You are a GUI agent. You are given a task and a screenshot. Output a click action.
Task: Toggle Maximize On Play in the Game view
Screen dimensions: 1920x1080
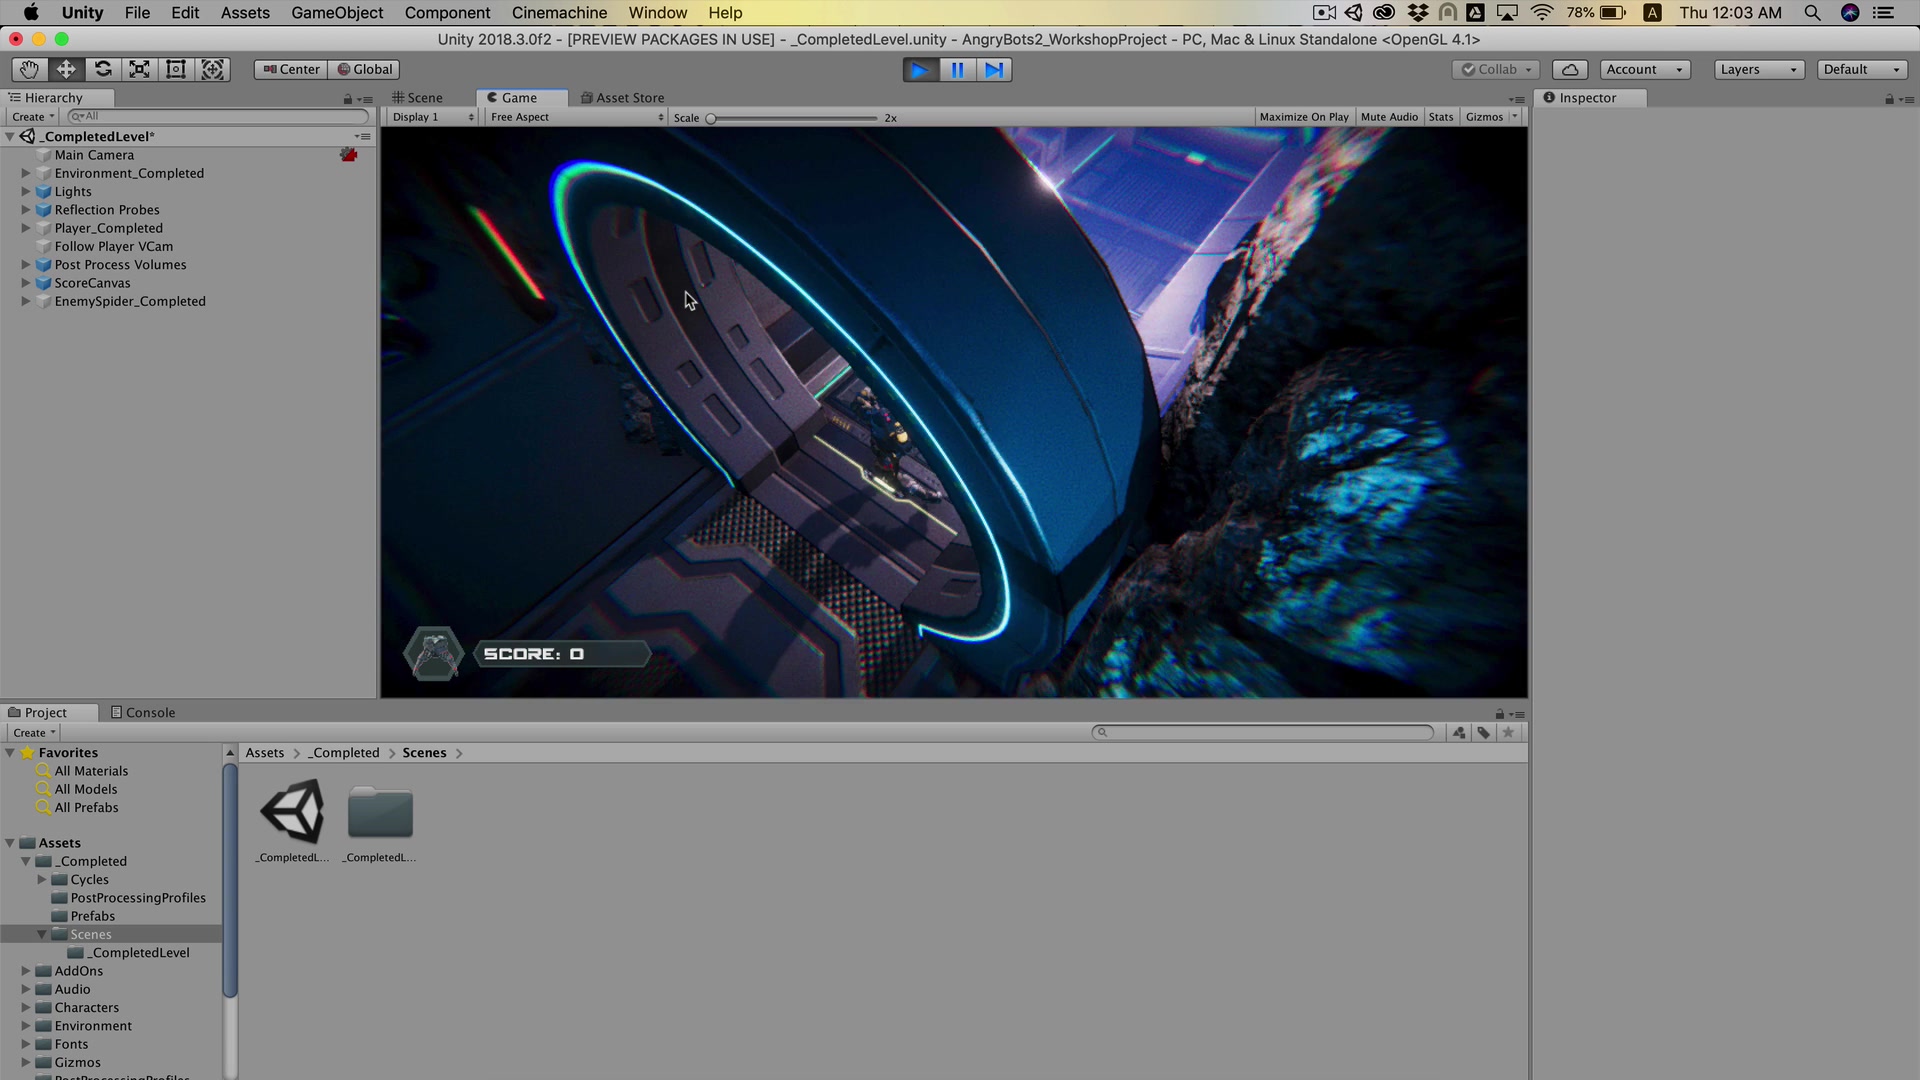1303,117
